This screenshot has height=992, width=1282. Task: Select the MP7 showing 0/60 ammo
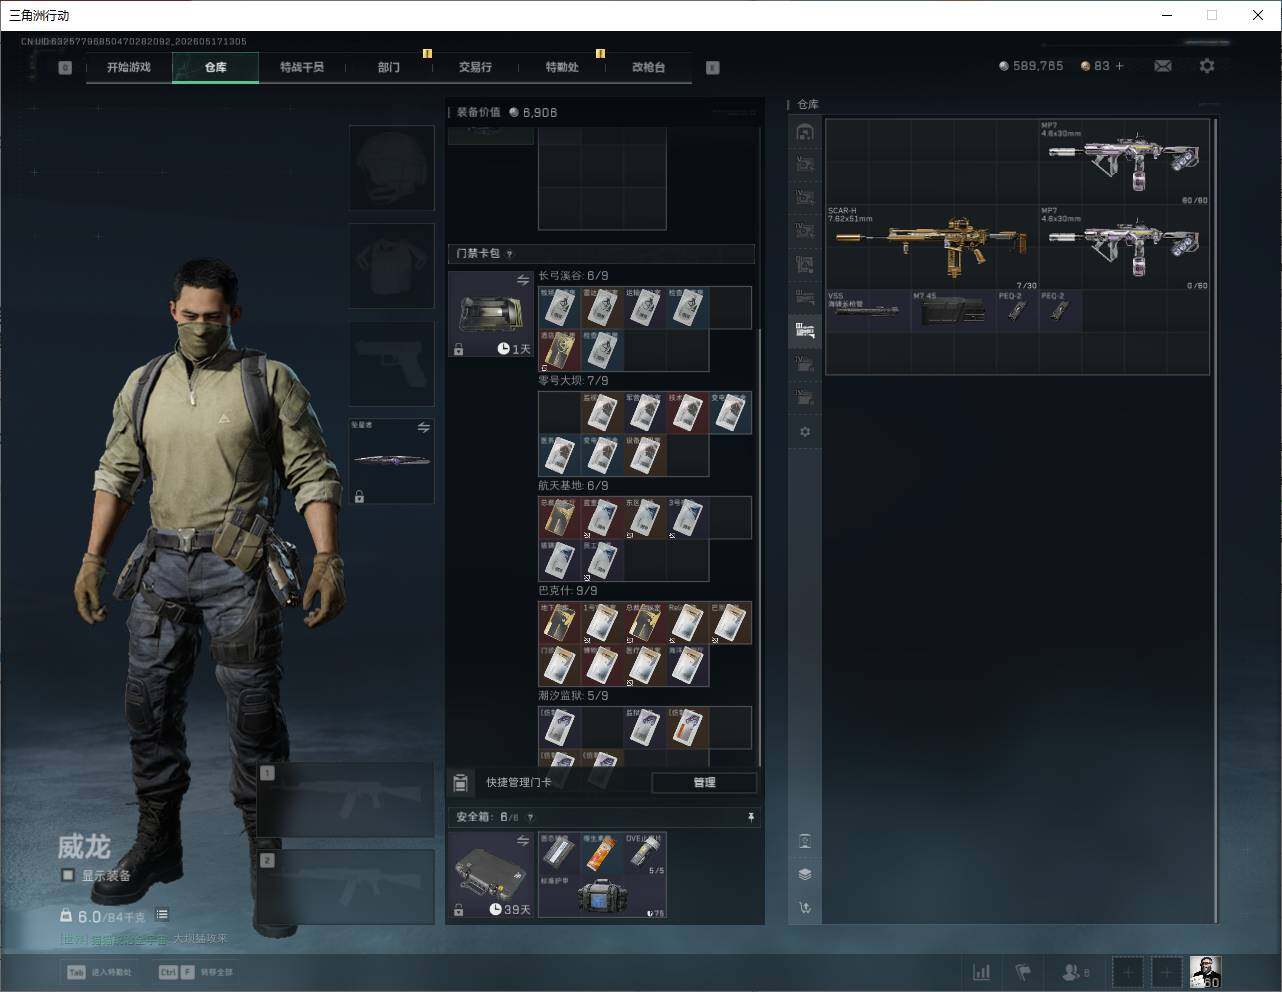[x=1125, y=247]
